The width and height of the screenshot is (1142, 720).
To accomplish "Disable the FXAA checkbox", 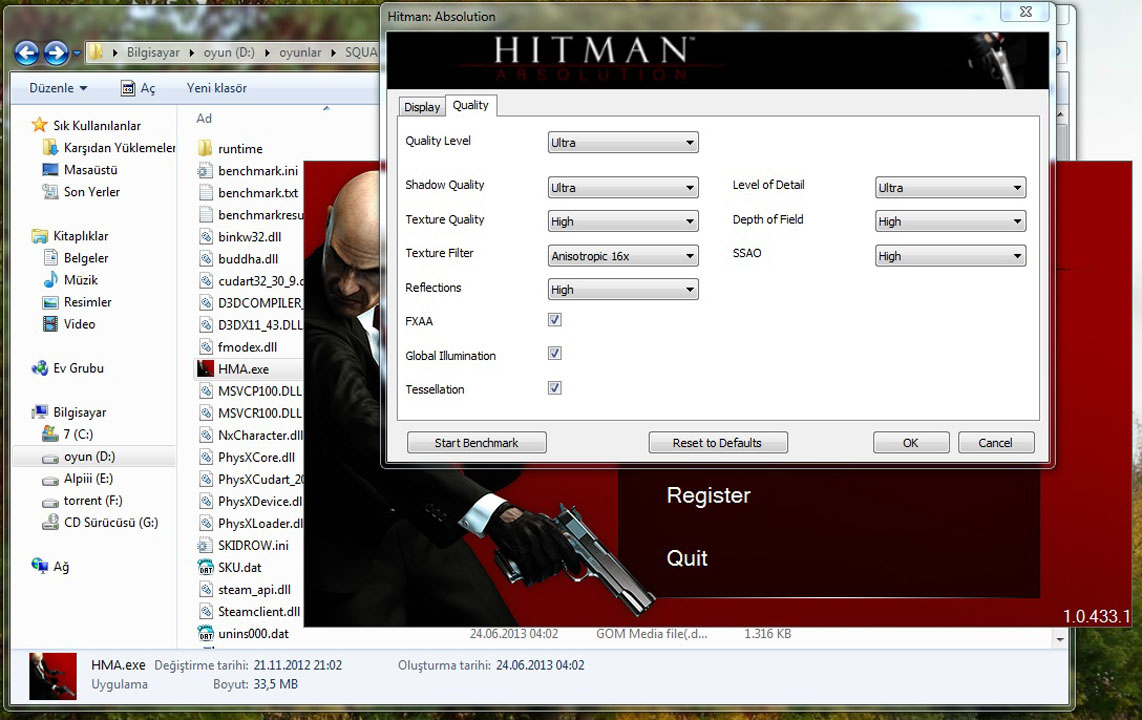I will click(554, 320).
